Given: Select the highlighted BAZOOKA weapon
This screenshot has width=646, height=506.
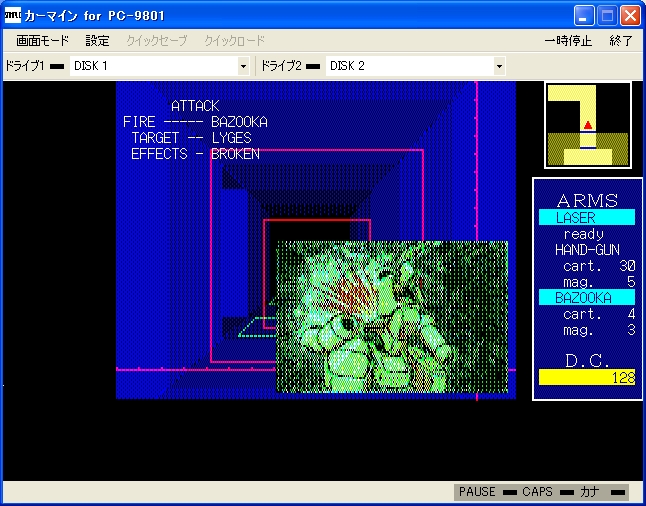Looking at the screenshot, I should point(587,298).
